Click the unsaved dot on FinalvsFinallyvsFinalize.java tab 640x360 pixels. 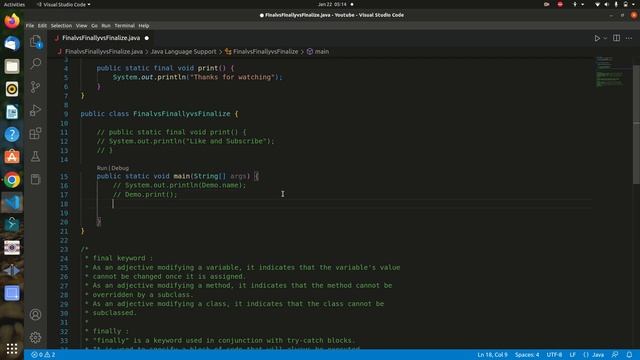tap(147, 38)
